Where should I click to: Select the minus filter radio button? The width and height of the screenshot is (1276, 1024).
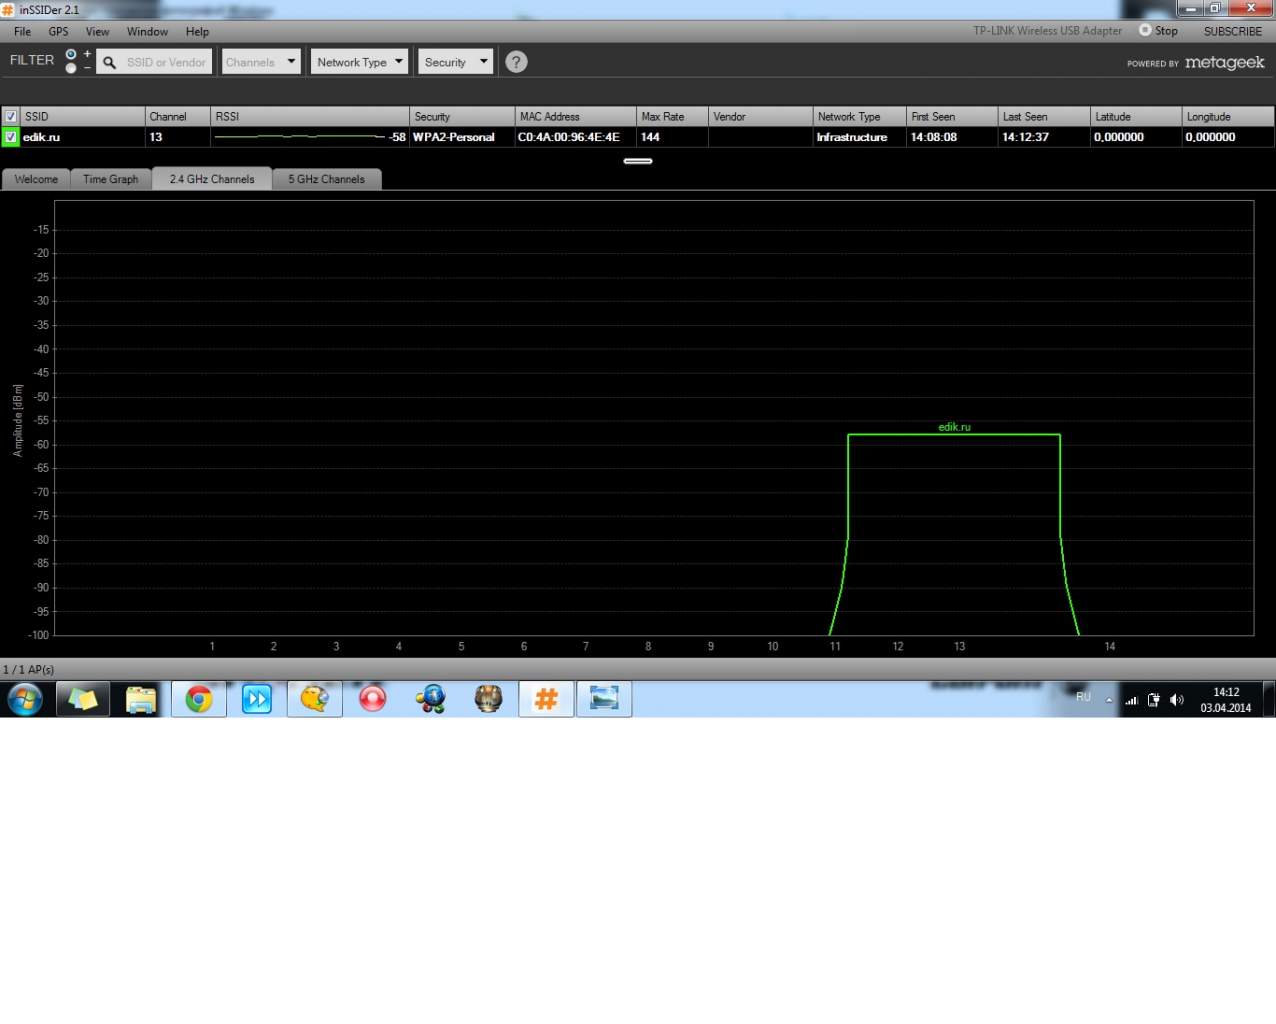(x=71, y=68)
